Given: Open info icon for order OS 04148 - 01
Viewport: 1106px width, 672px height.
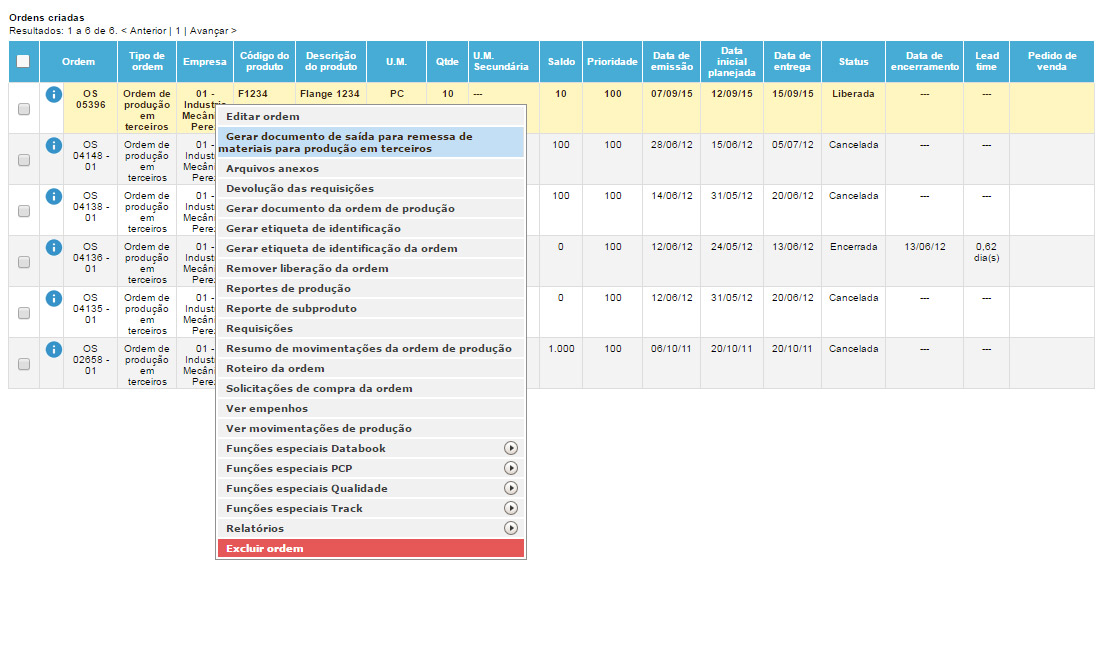Looking at the screenshot, I should [x=54, y=145].
